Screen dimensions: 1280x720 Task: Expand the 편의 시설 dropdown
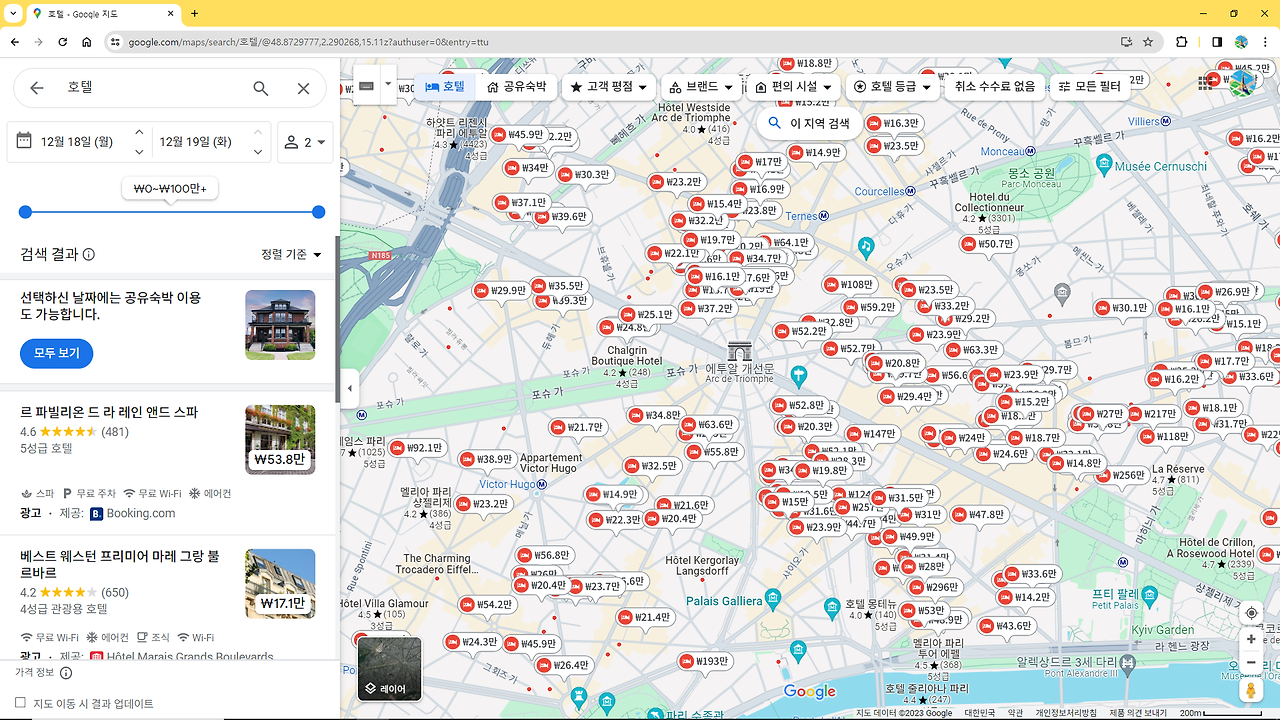pos(794,87)
